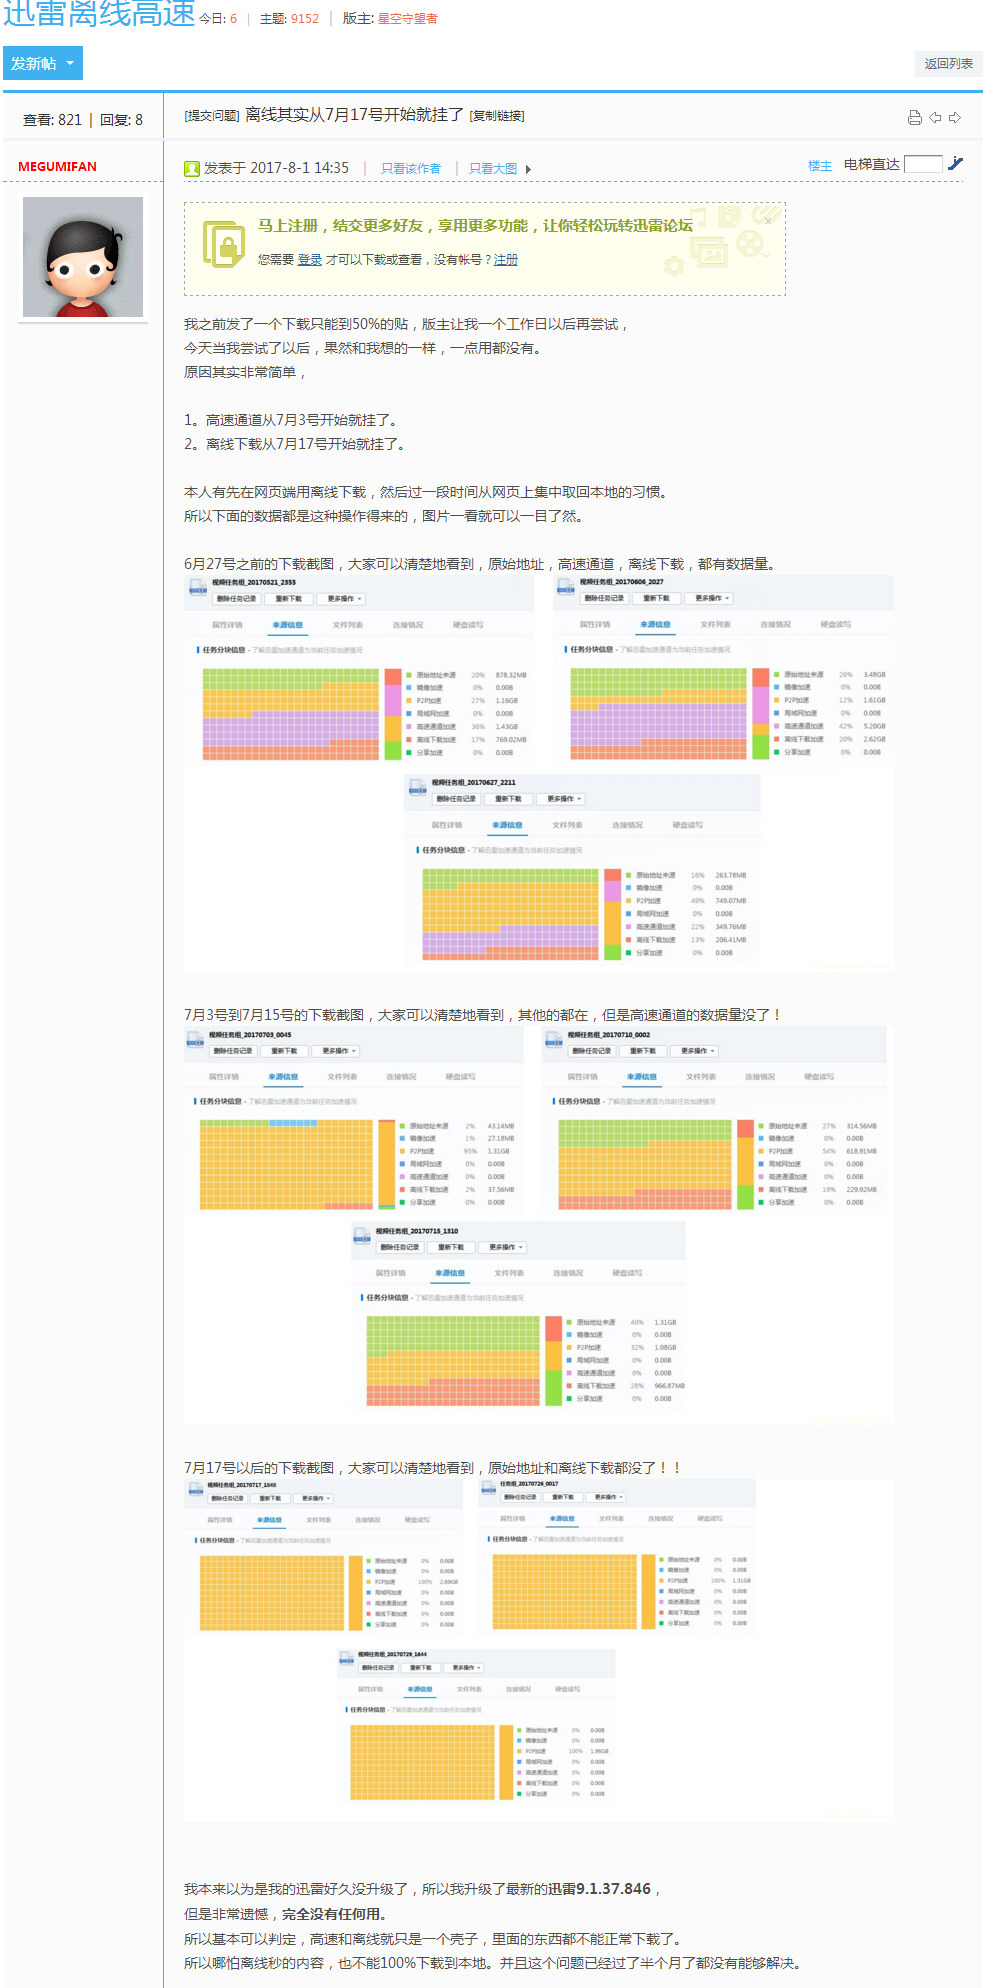Viewport: 987px width, 1988px height.
Task: Click the 返回列表 button
Action: point(948,64)
